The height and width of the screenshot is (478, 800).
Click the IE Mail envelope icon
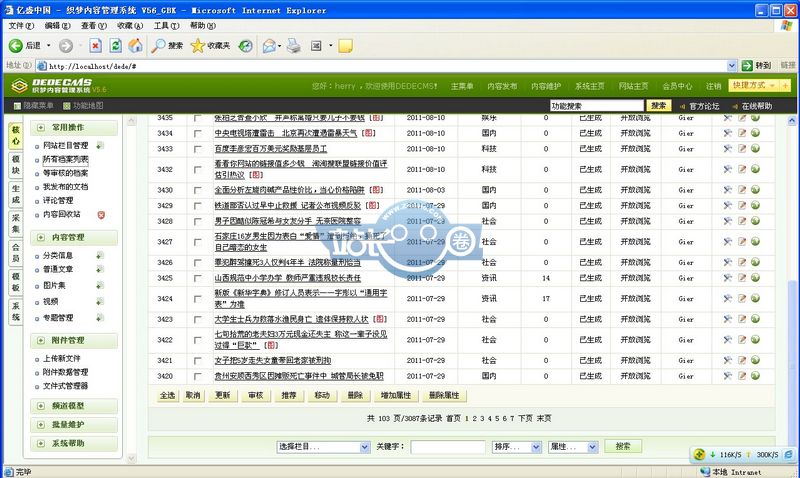click(x=269, y=46)
